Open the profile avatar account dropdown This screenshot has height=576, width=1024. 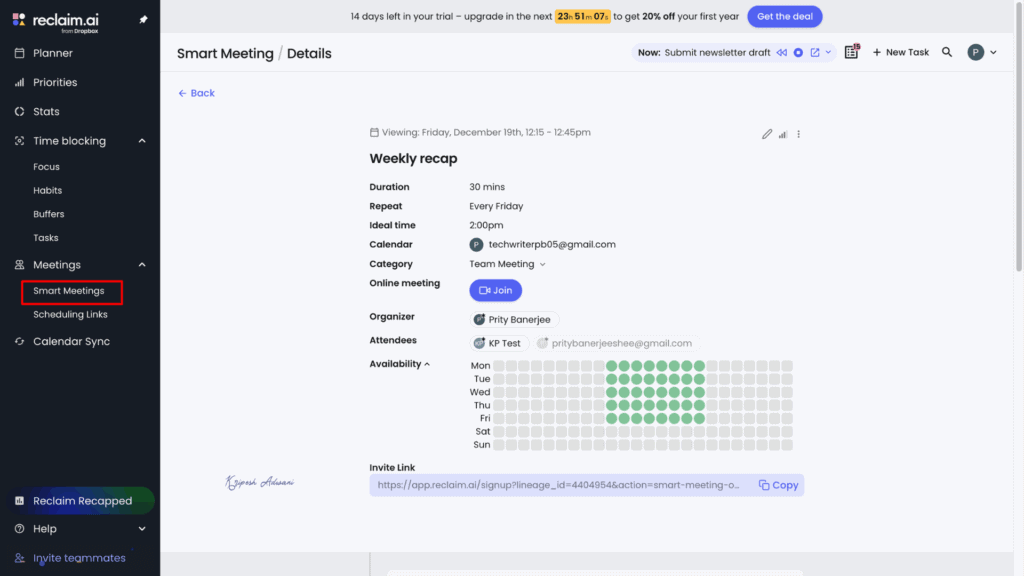tap(982, 53)
